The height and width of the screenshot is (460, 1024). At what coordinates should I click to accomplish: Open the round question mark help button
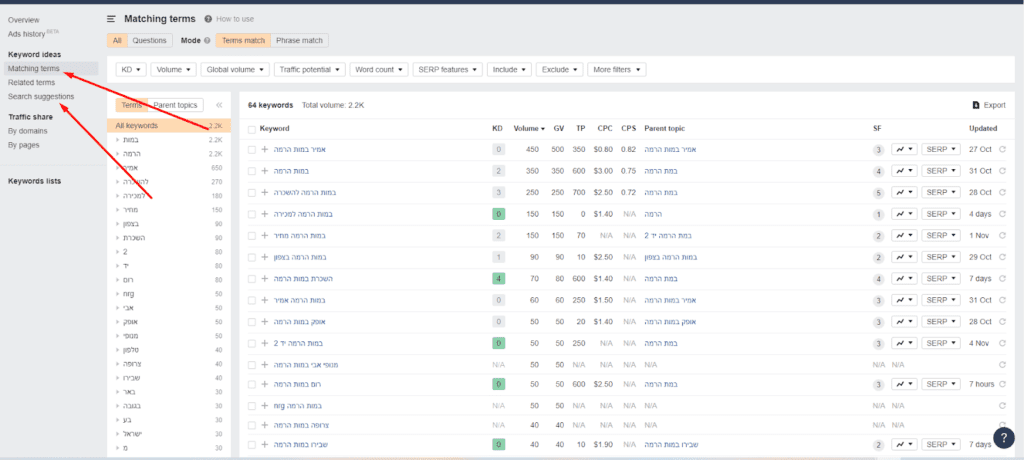[1004, 437]
